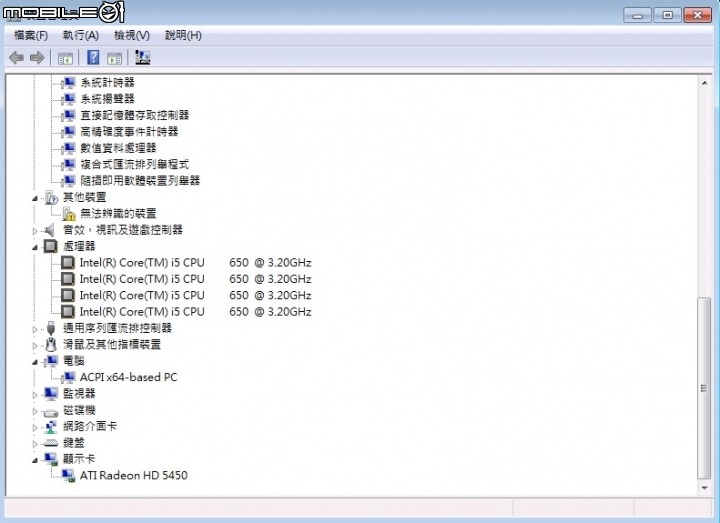Select 高精確度事件計時器 device icon
720x523 pixels.
[69, 132]
